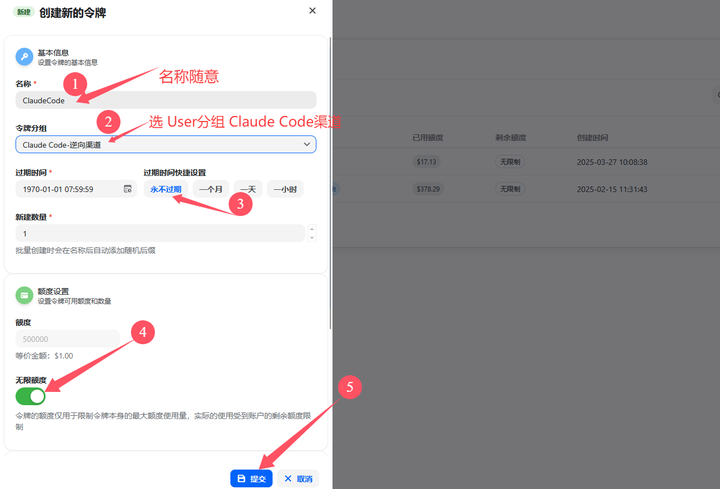
Task: Click the expiry time field 1970-01-01 07:59:59
Action: tap(76, 189)
